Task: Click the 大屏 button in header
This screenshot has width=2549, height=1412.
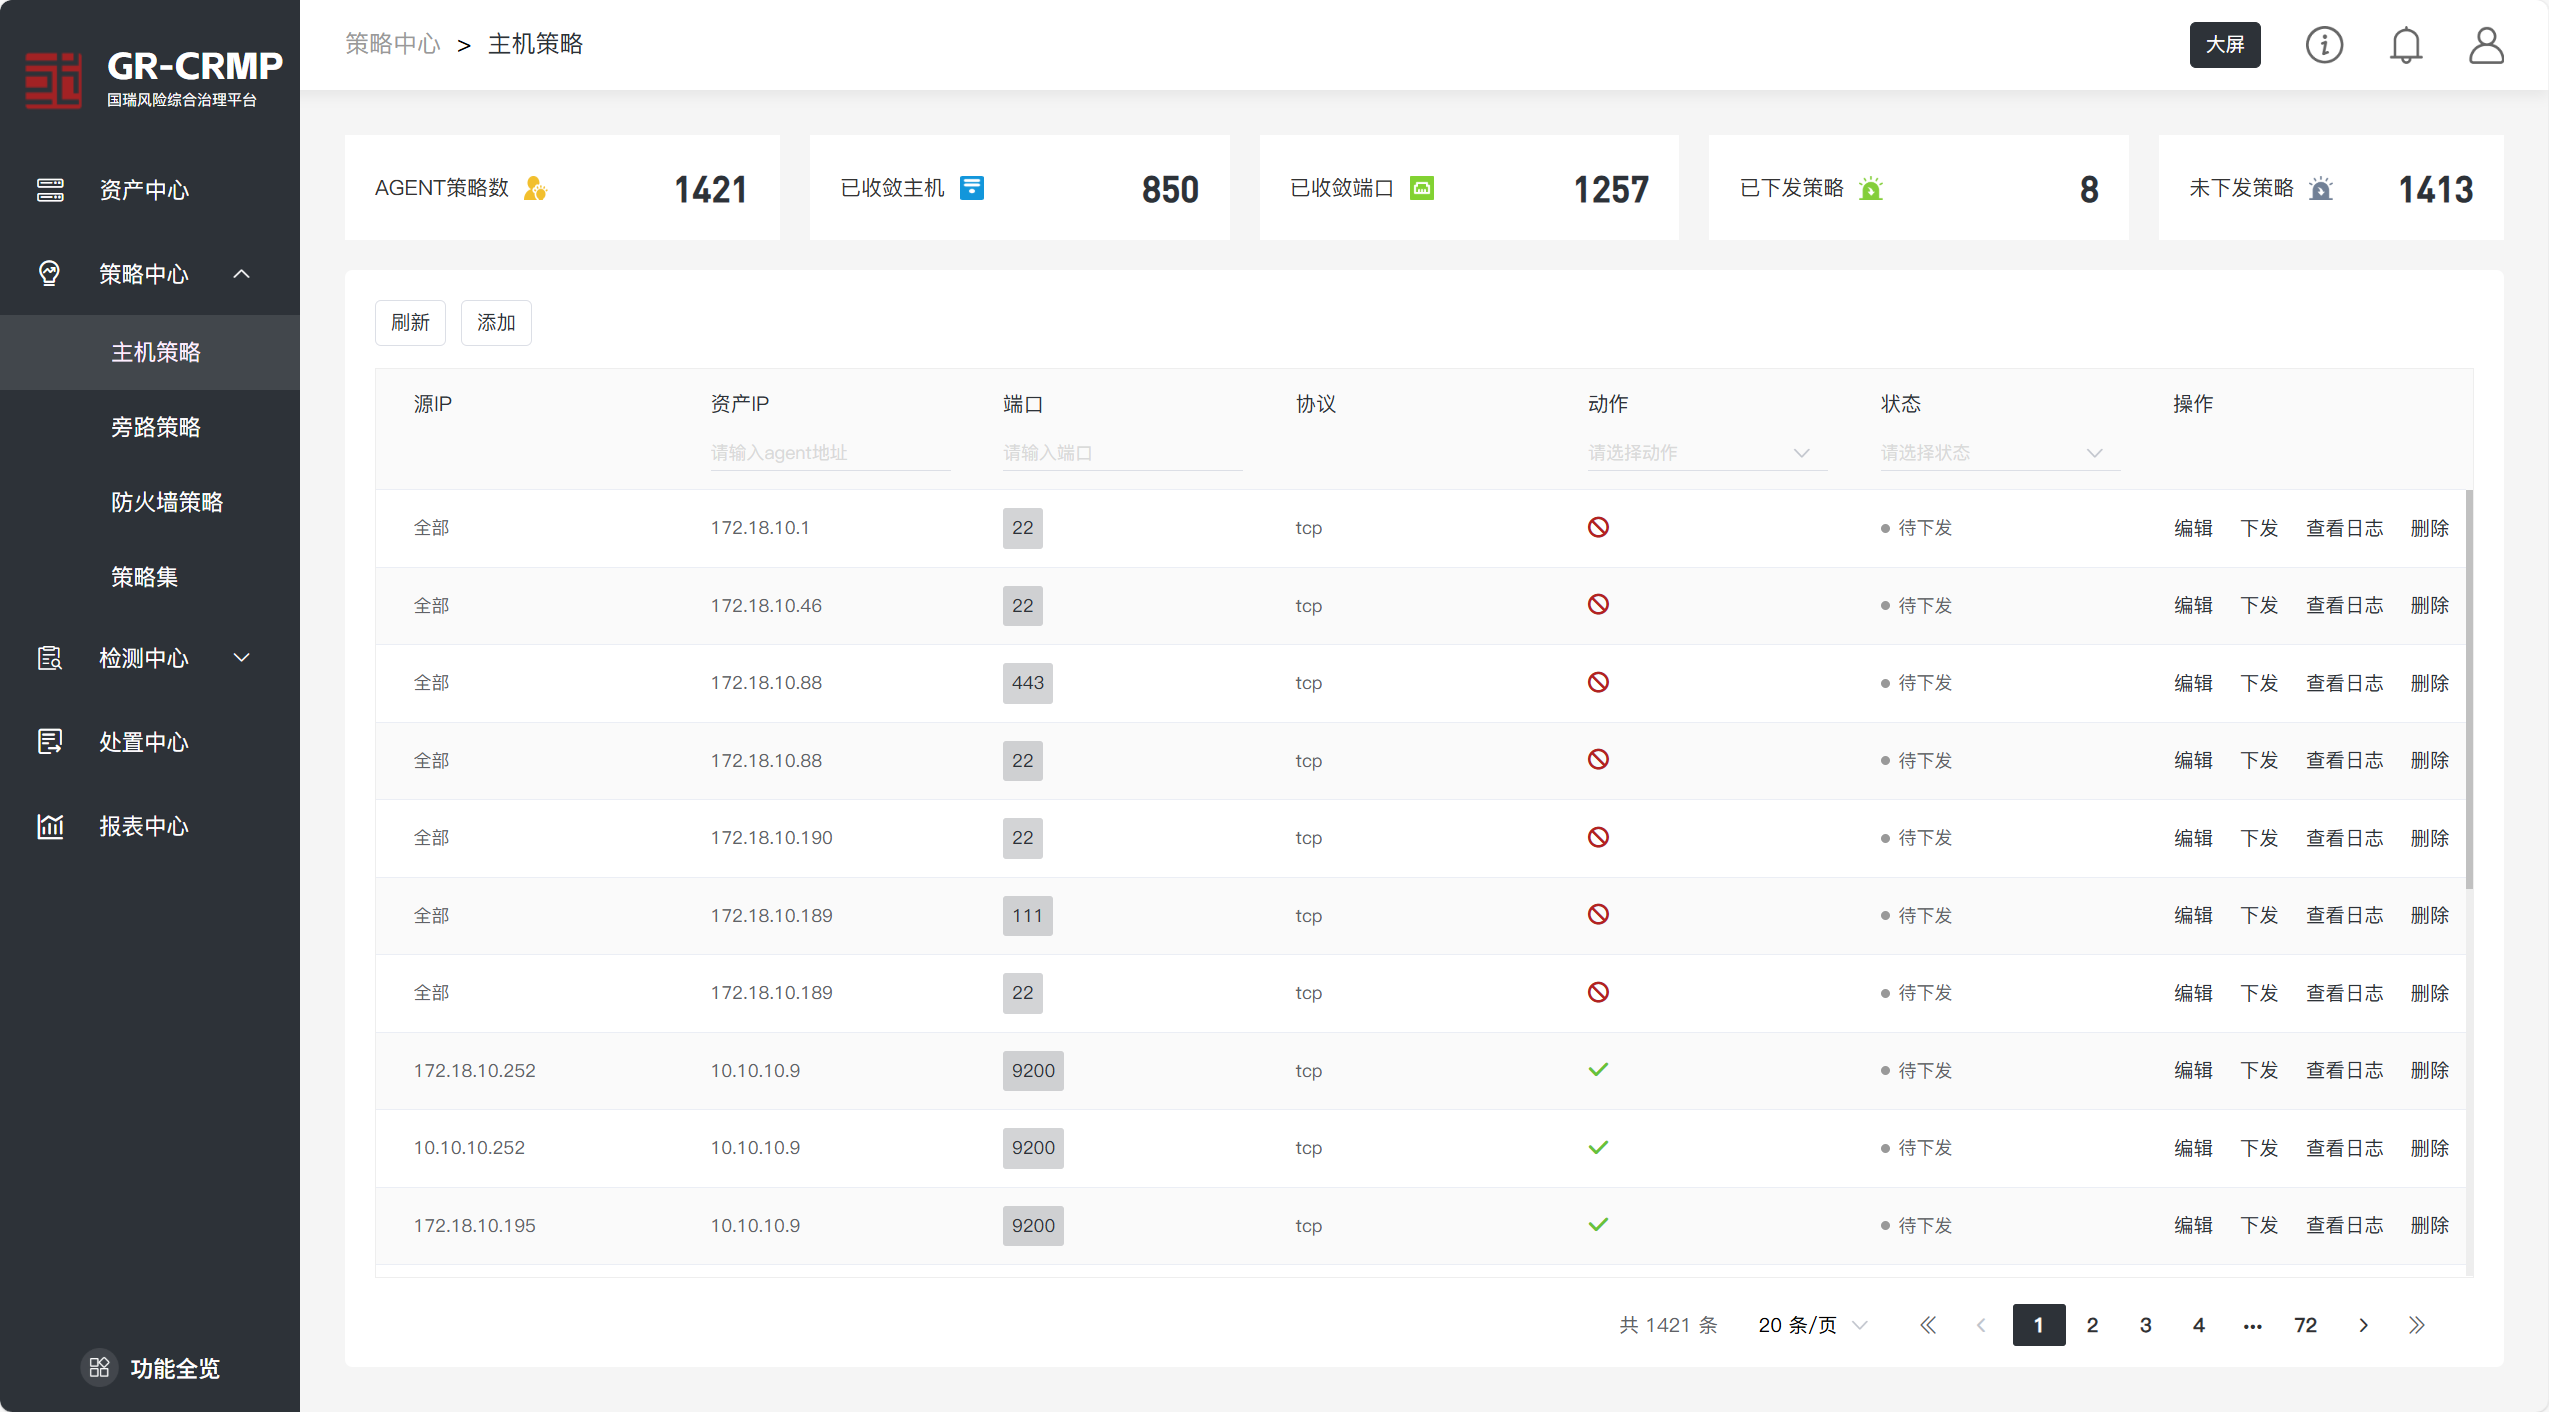Action: 2224,45
